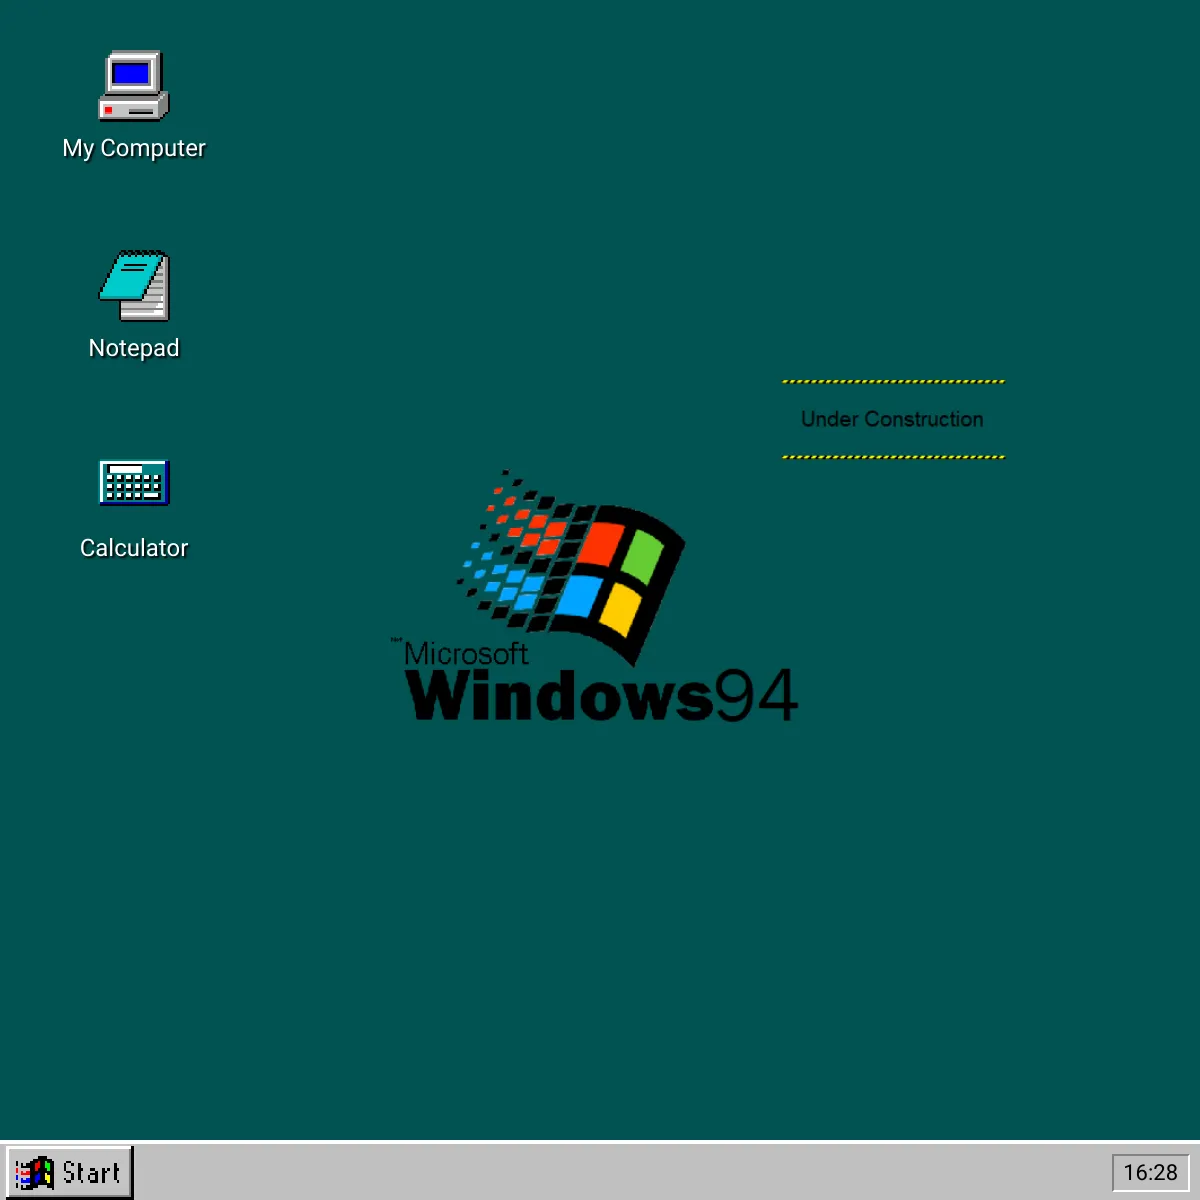Select the Notepad desktop icon
Screen dimensions: 1200x1200
click(134, 286)
